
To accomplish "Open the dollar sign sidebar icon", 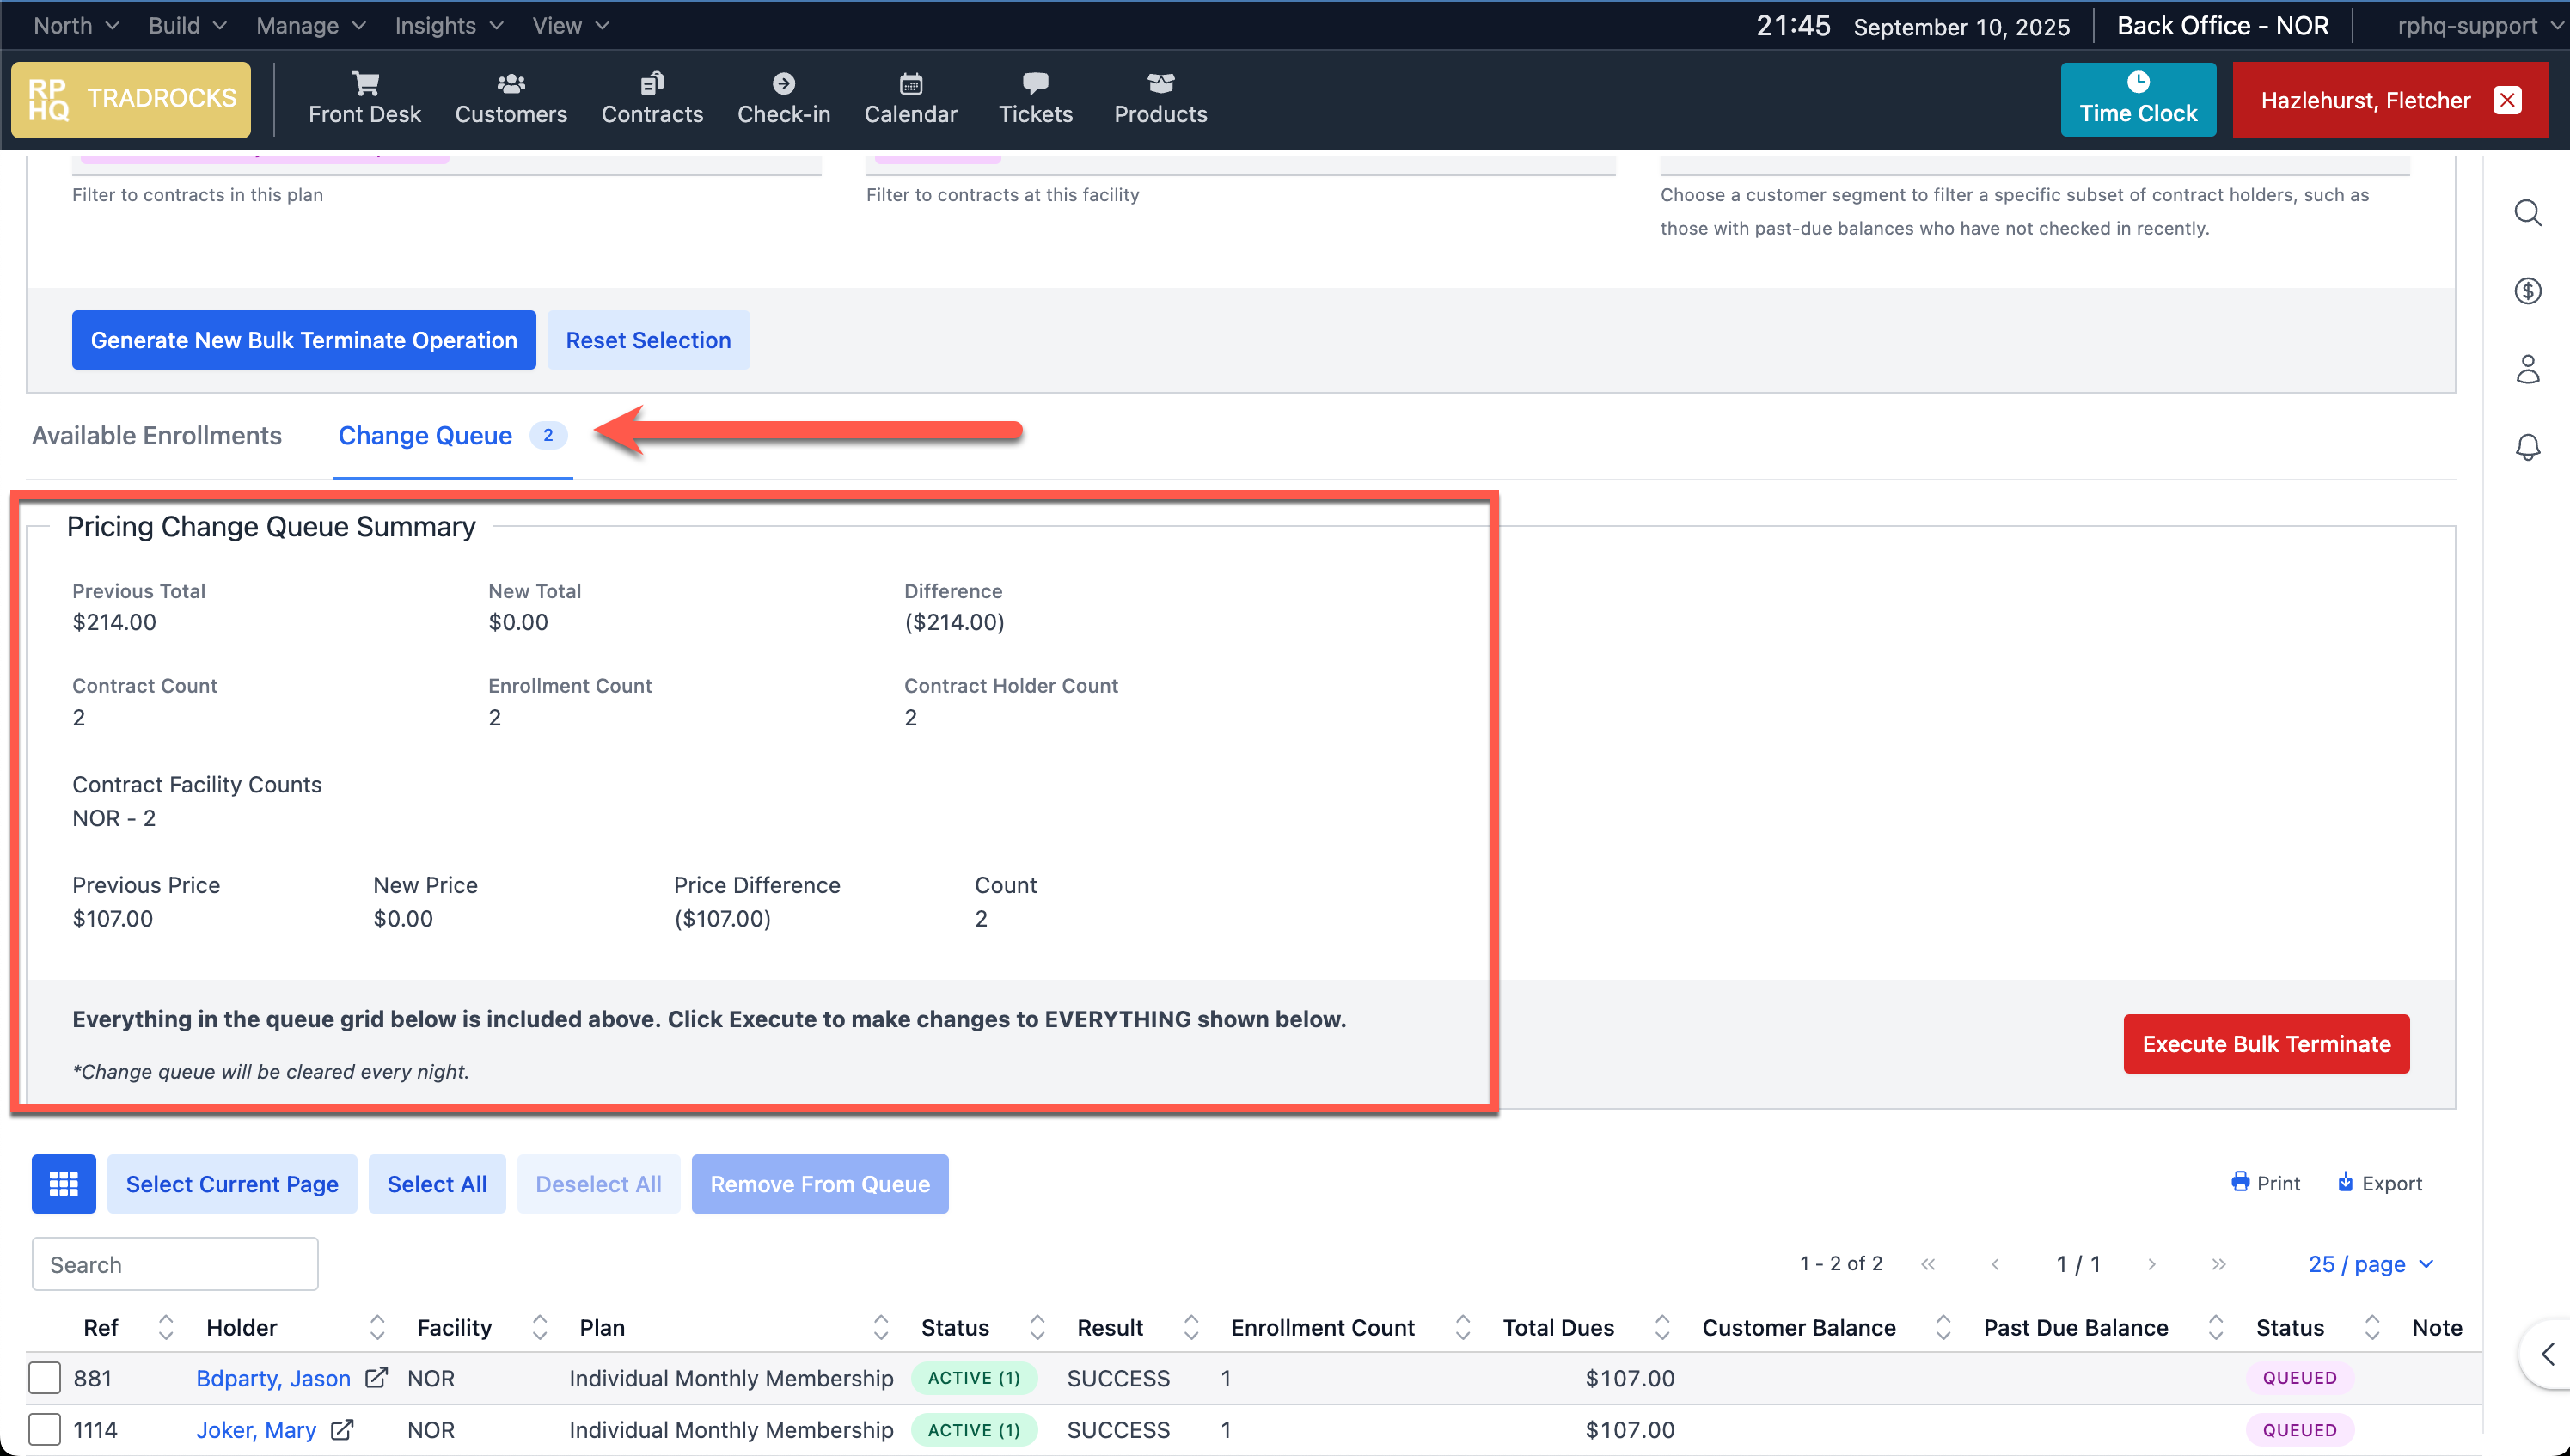I will 2527,291.
